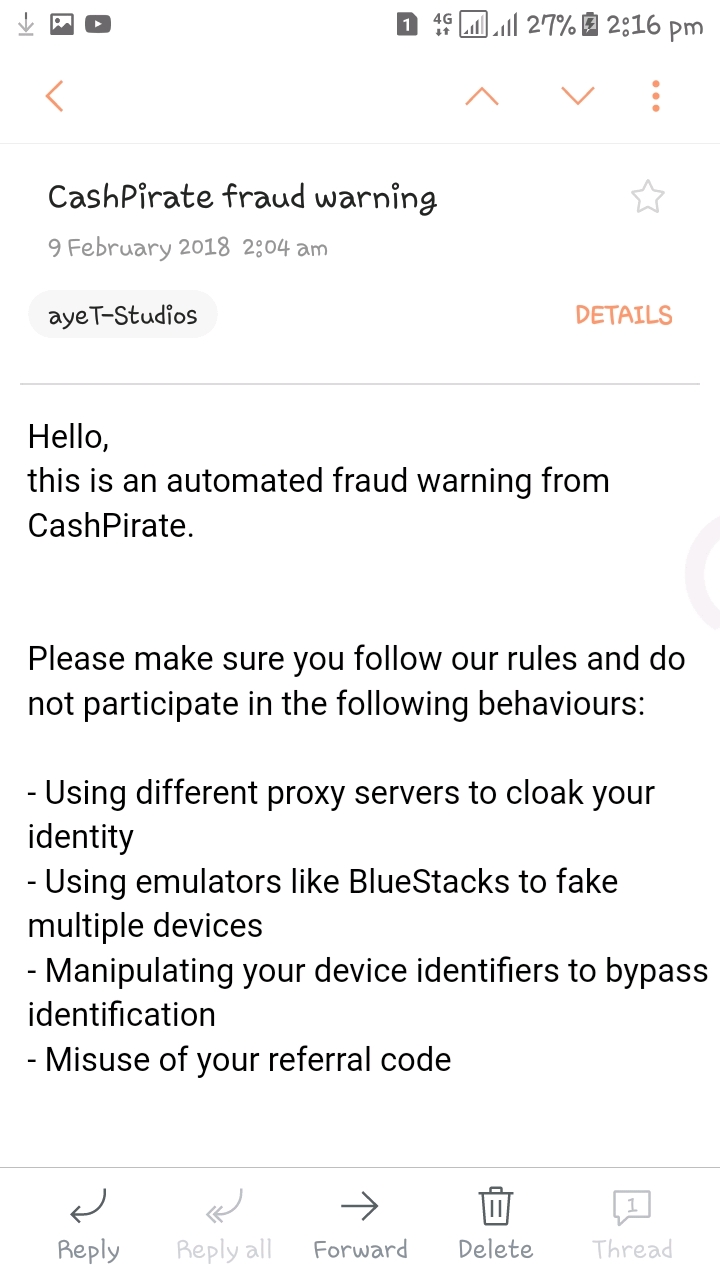Reply to this email
The height and width of the screenshot is (1280, 720).
pyautogui.click(x=89, y=1225)
